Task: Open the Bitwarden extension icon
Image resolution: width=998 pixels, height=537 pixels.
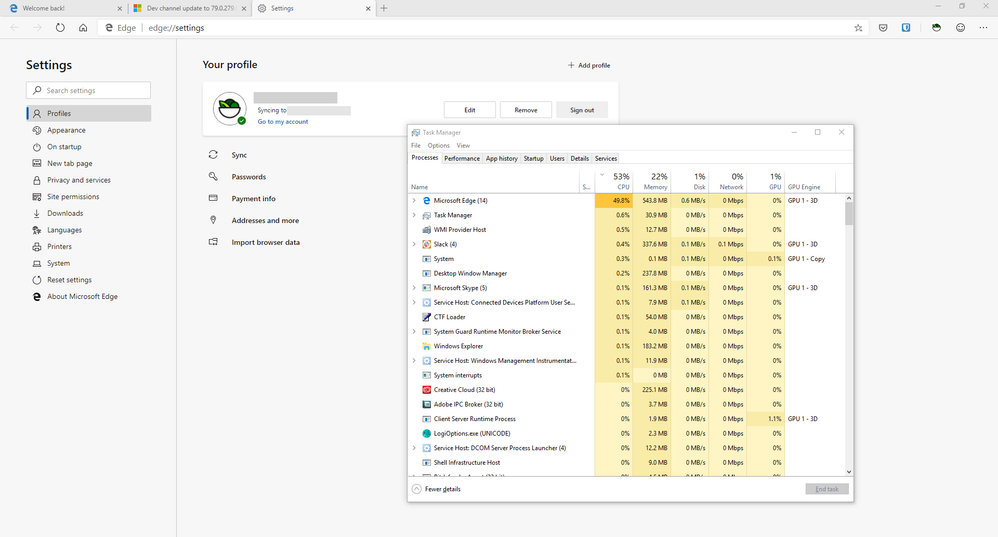Action: point(906,28)
